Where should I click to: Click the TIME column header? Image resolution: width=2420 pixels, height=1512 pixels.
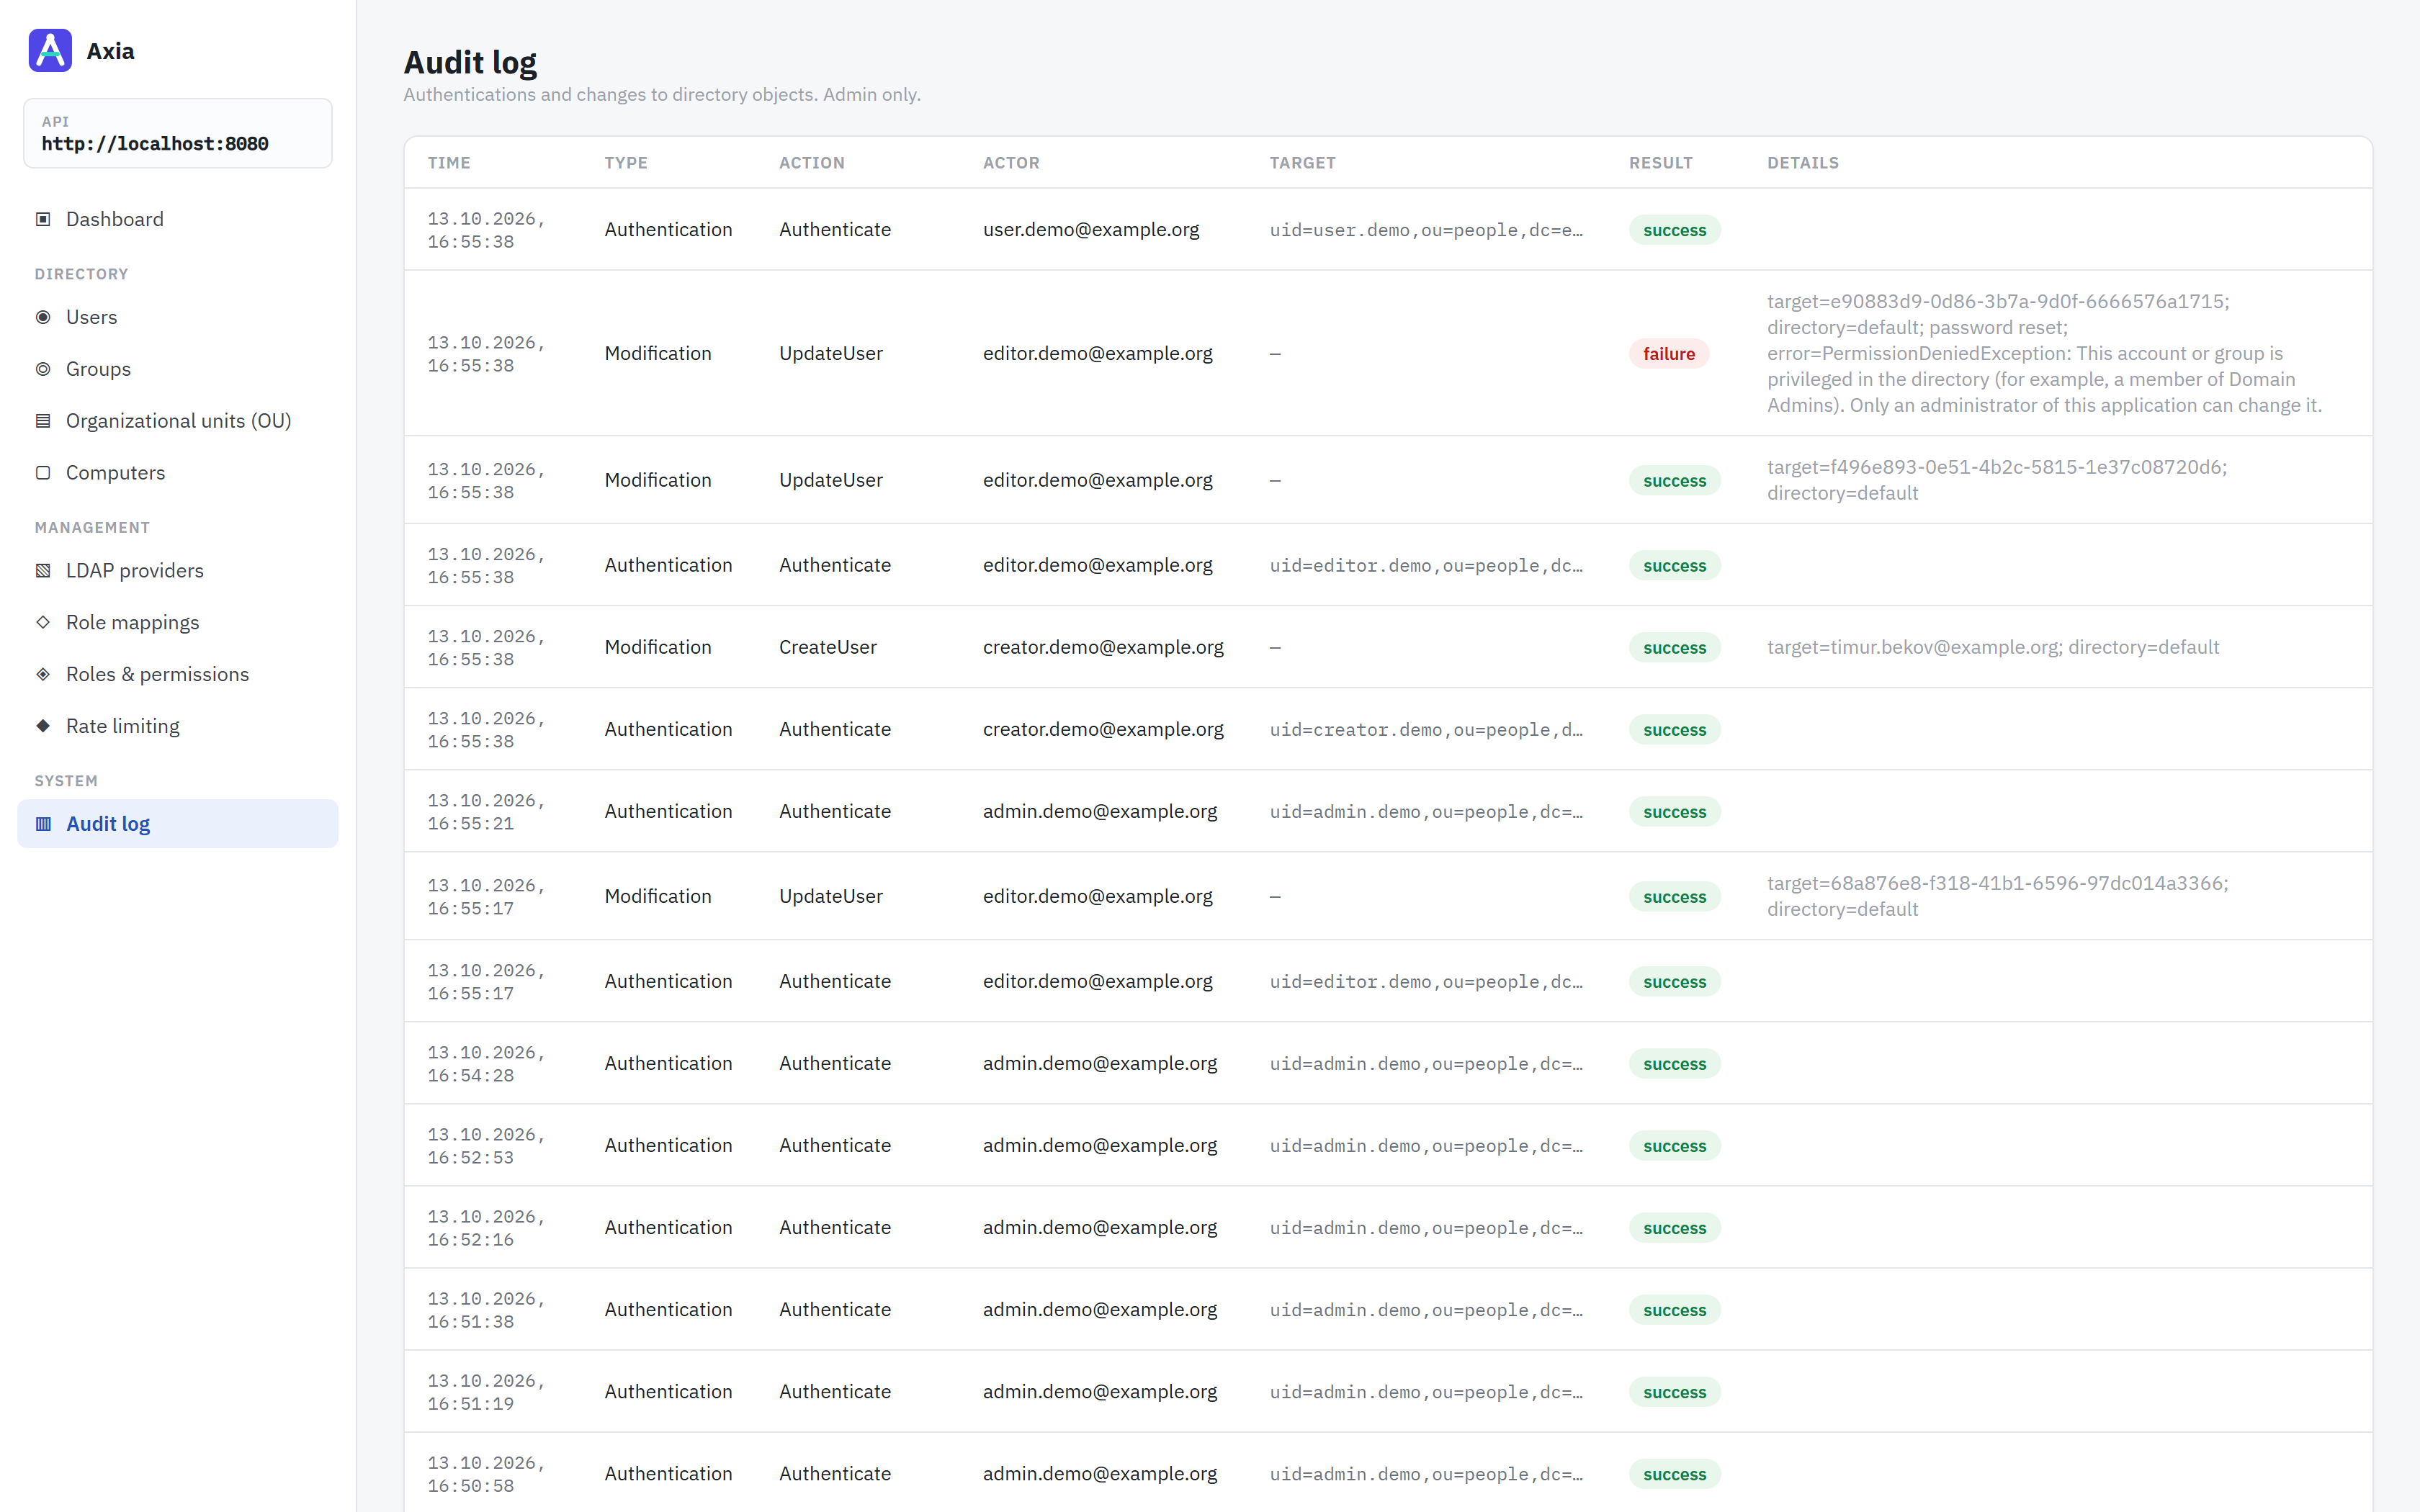(449, 163)
